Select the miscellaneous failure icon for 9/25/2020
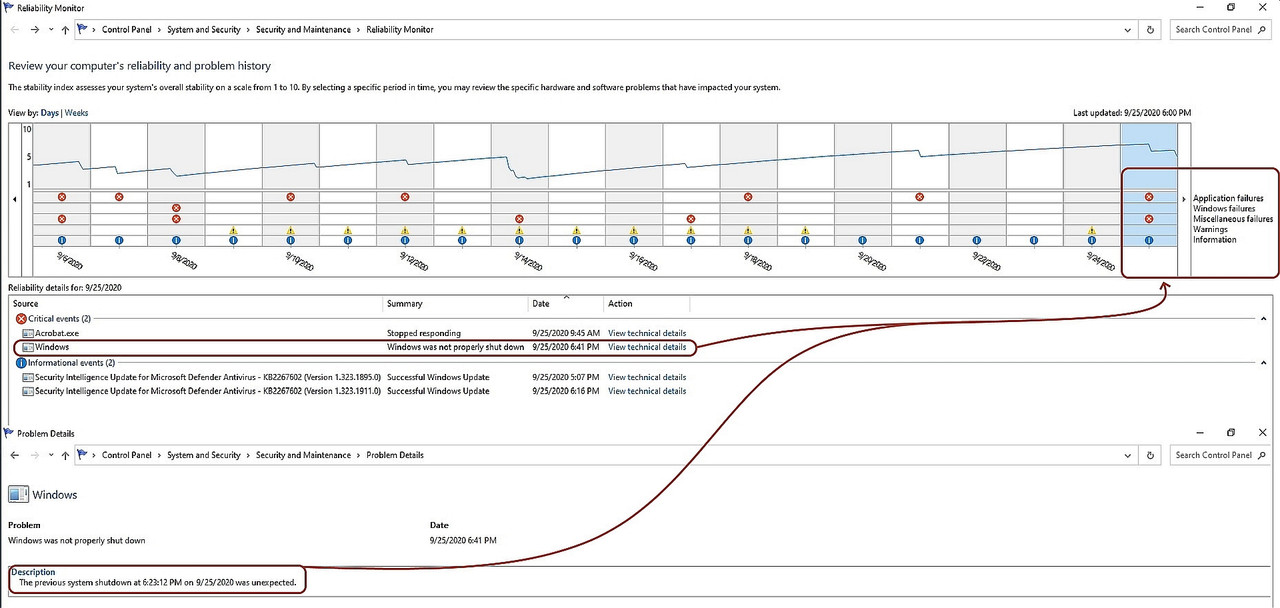The image size is (1280, 608). (x=1149, y=218)
